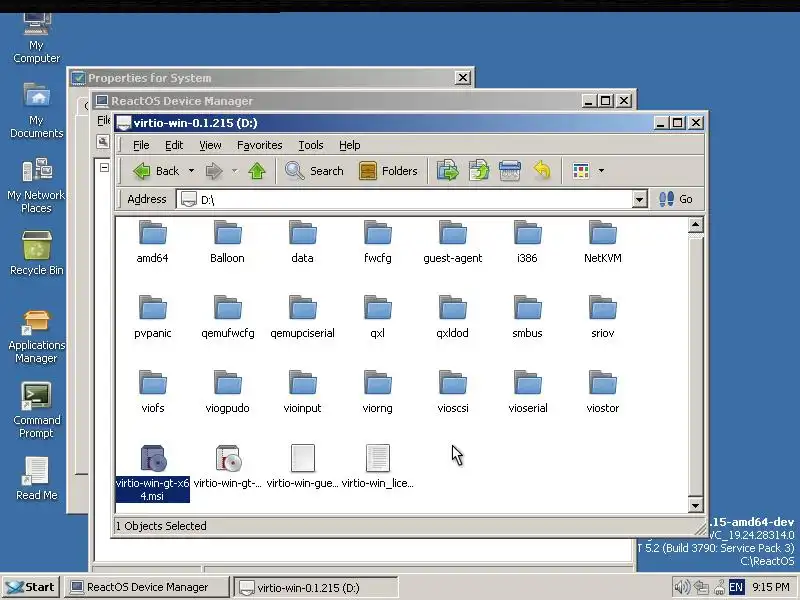Click the Delete toolbar icon
The height and width of the screenshot is (600, 800).
pos(510,171)
